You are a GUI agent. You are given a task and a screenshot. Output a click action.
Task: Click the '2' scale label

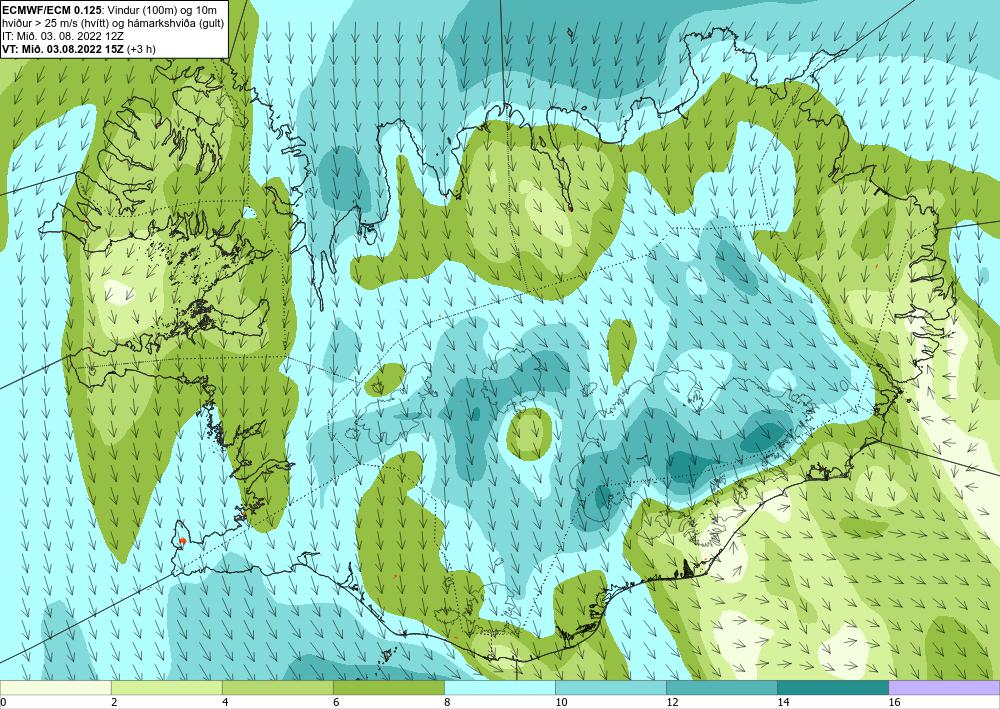(x=114, y=702)
